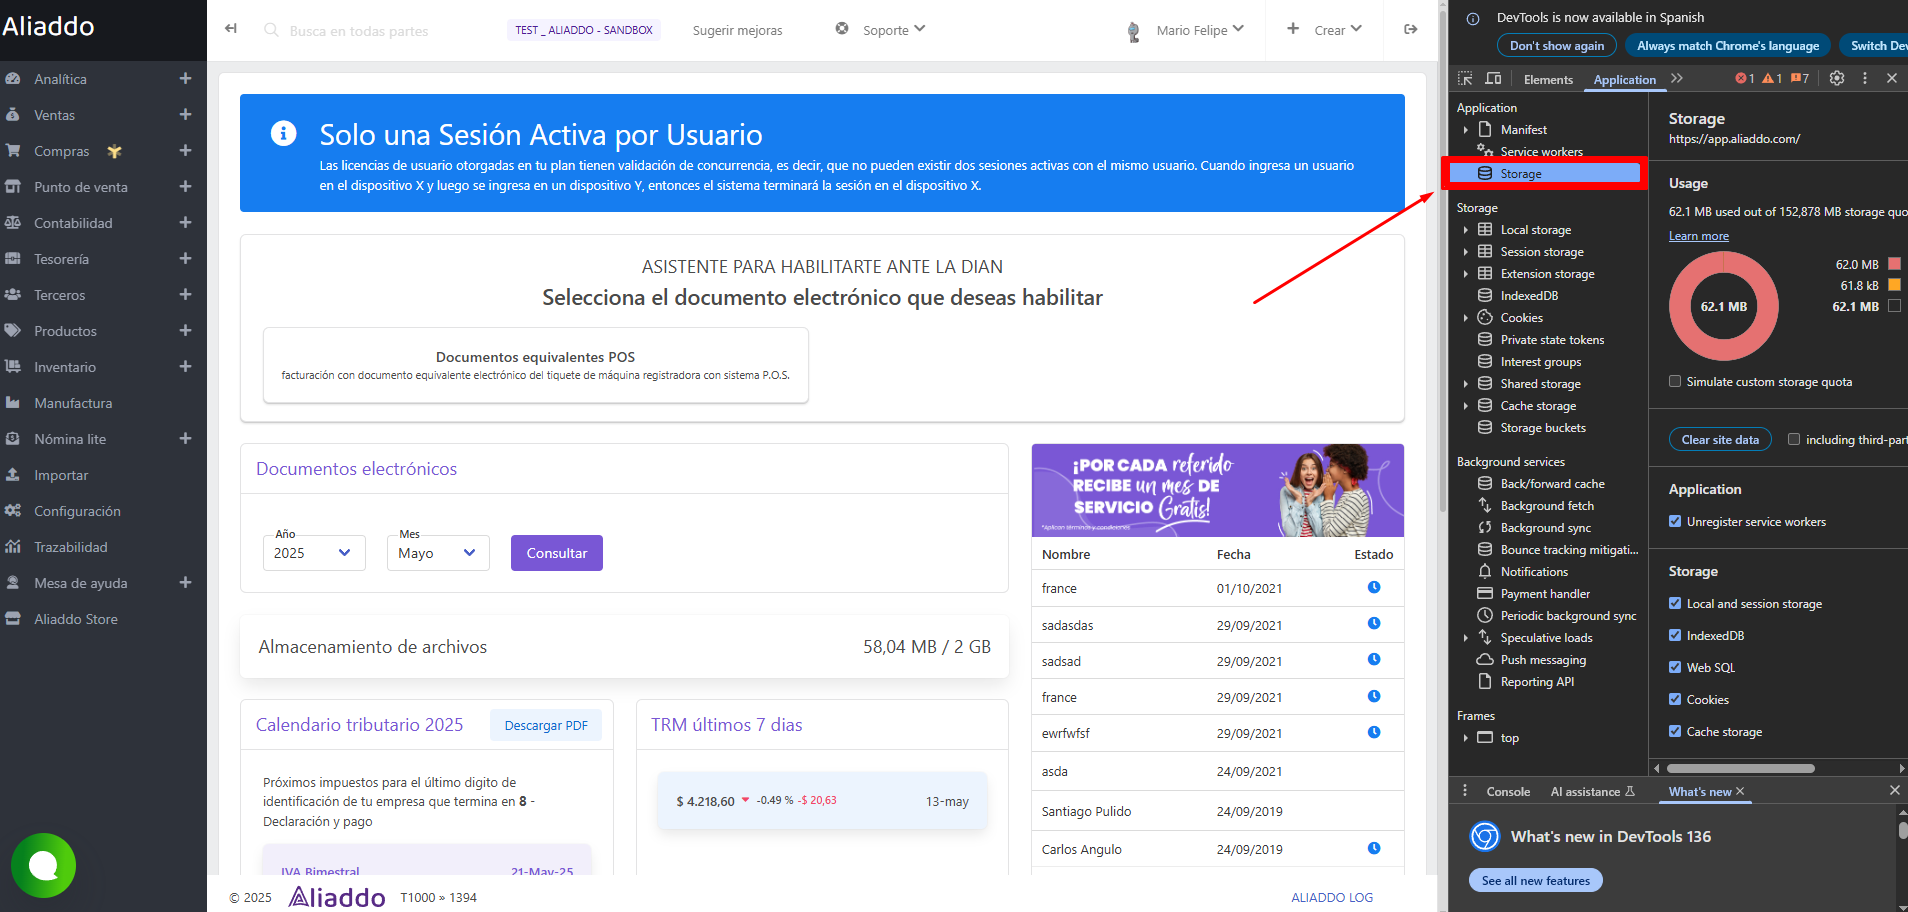Click the Terceros plus icon
This screenshot has height=912, width=1908.
(x=185, y=294)
